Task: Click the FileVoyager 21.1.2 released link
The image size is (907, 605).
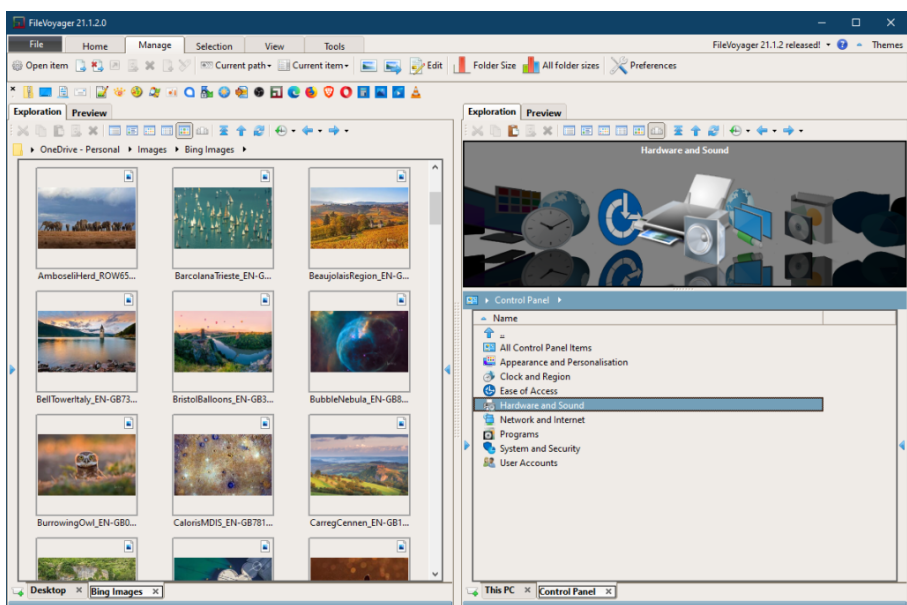Action: (x=767, y=45)
